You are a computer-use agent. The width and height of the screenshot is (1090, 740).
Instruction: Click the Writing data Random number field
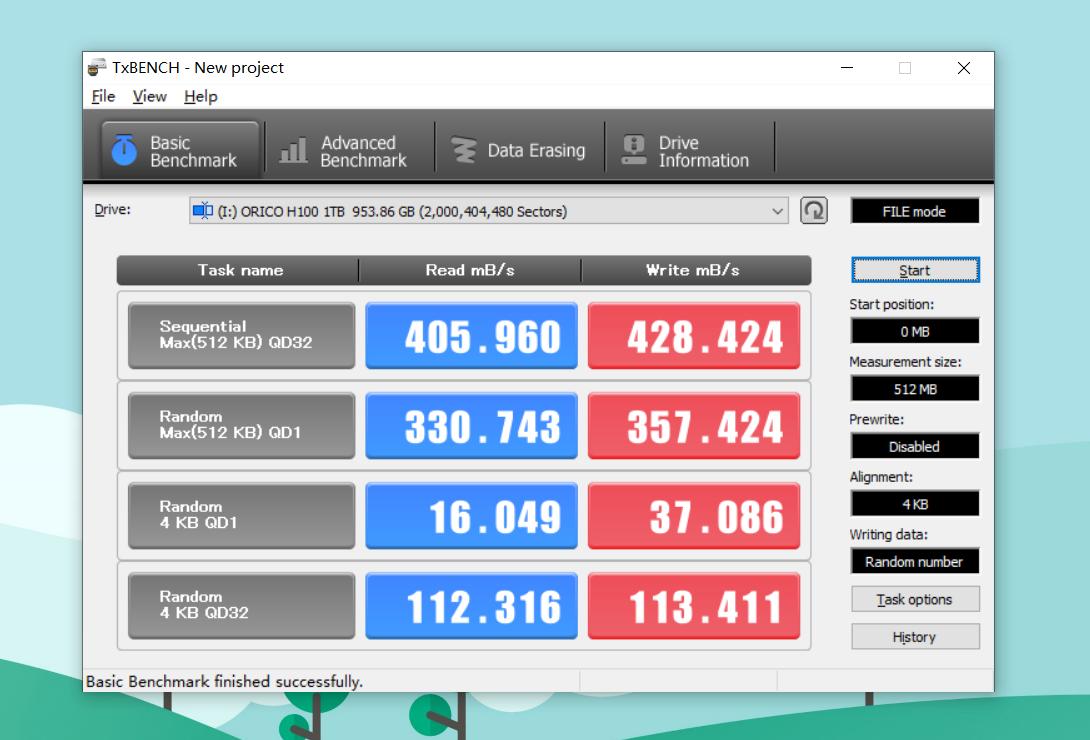(914, 562)
